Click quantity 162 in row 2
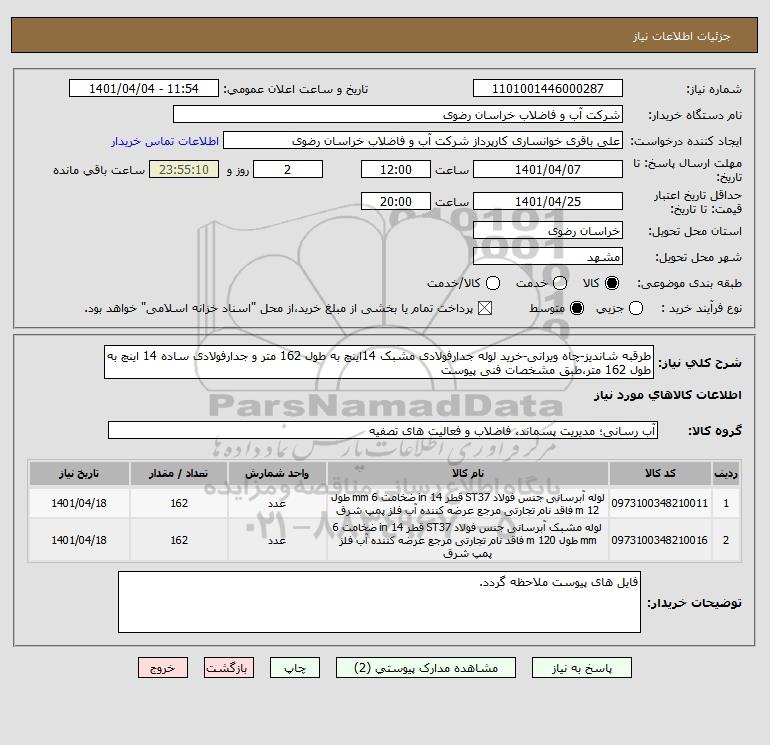Viewport: 770px width, 745px height. [179, 540]
